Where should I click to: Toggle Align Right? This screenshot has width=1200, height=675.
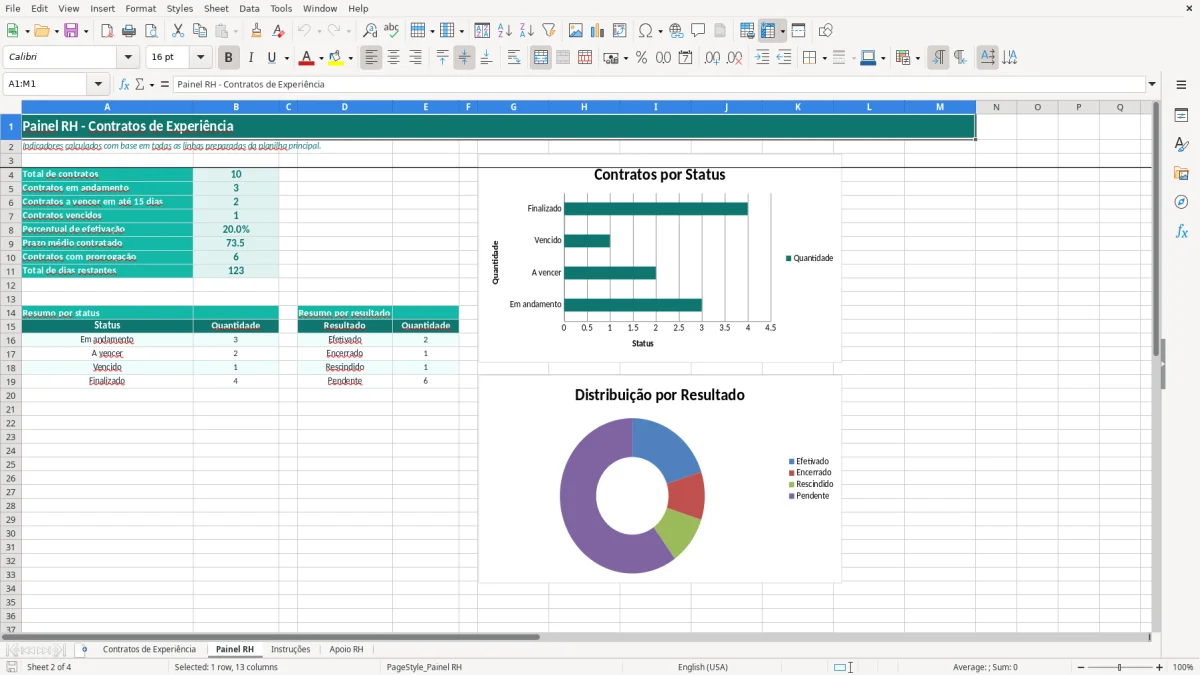point(416,58)
